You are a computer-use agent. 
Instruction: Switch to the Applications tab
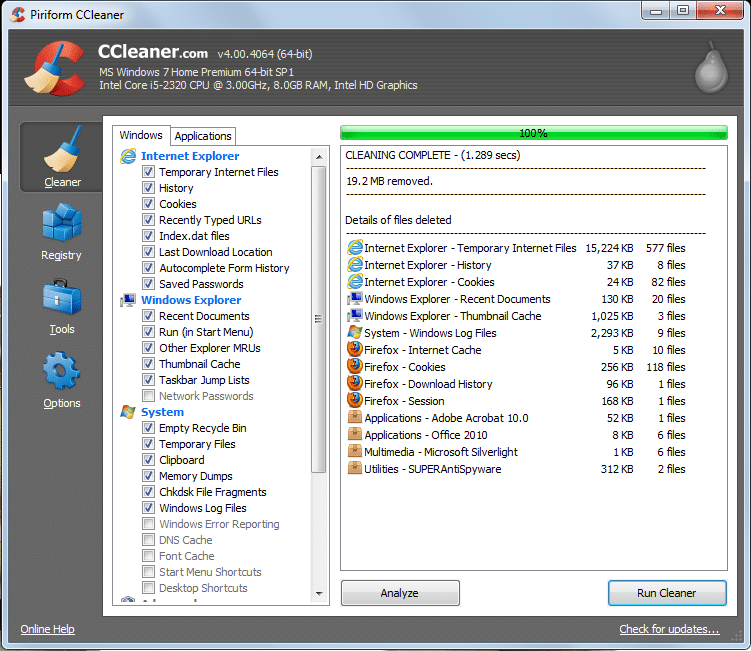(203, 136)
